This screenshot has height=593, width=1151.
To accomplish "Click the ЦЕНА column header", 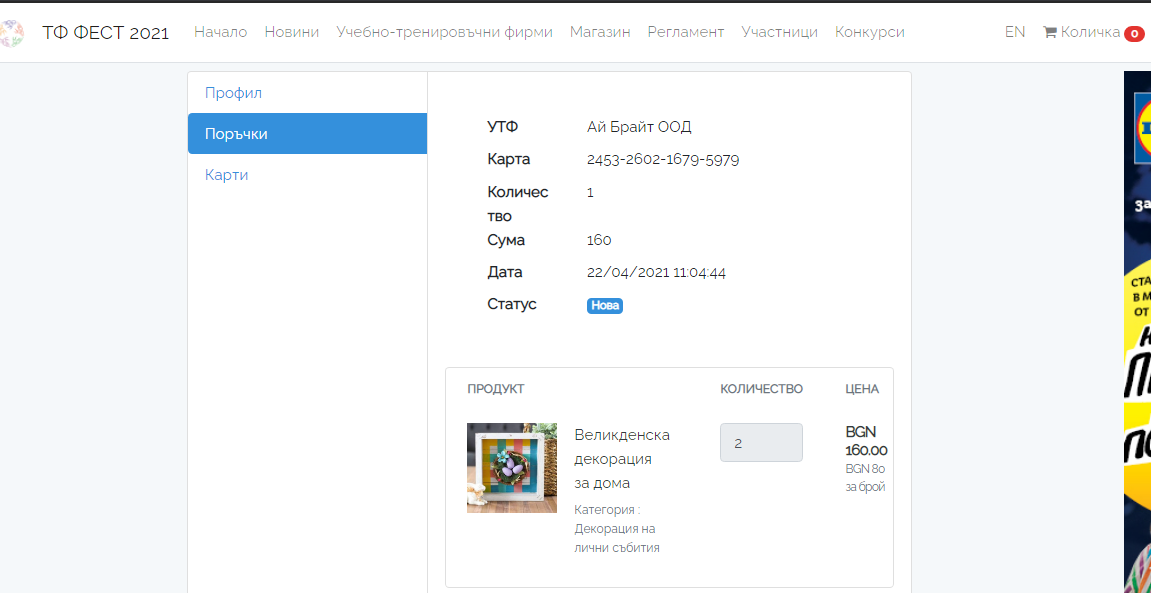I will click(x=862, y=389).
